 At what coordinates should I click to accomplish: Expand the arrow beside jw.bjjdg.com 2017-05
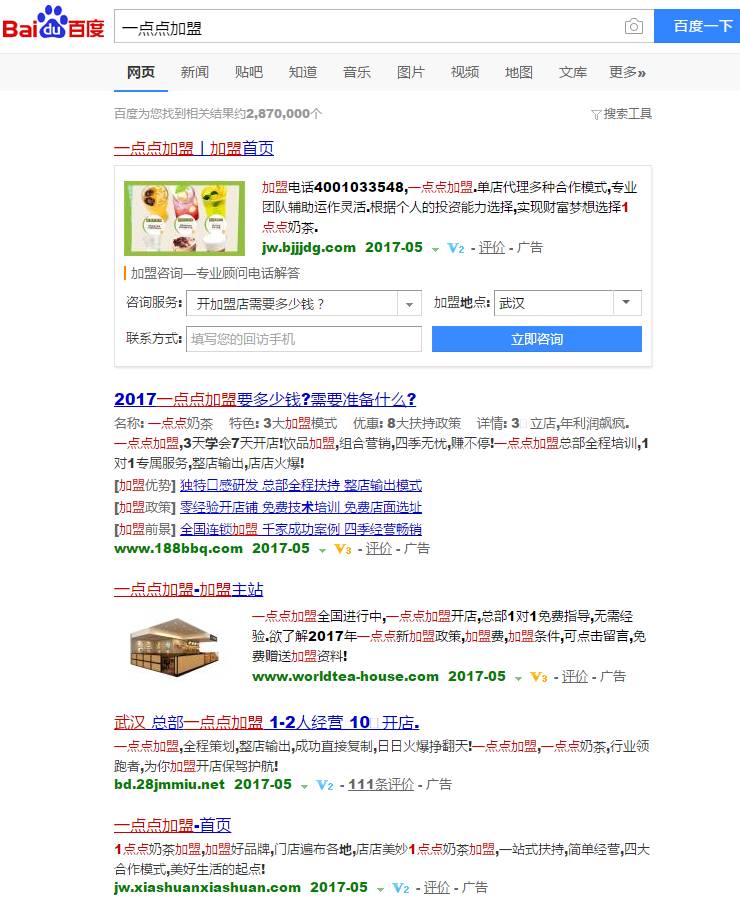436,250
